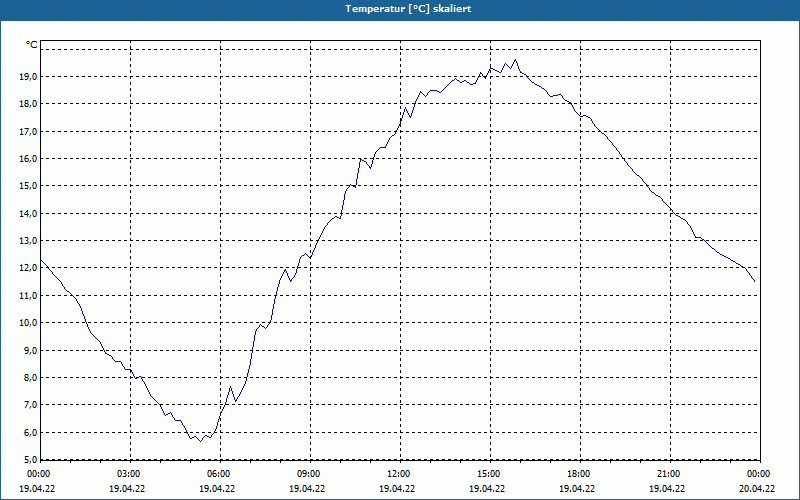Image resolution: width=800 pixels, height=500 pixels.
Task: Select the 18,0 value on the temperature axis
Action: point(30,104)
